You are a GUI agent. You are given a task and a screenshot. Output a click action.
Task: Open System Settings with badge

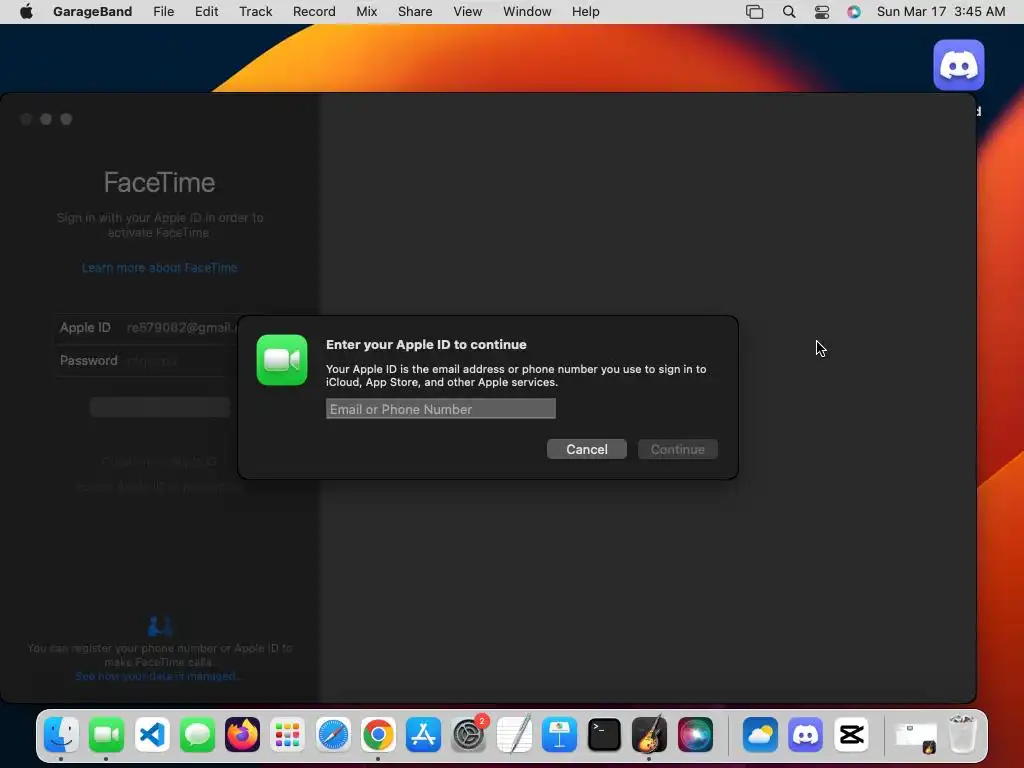pos(468,735)
